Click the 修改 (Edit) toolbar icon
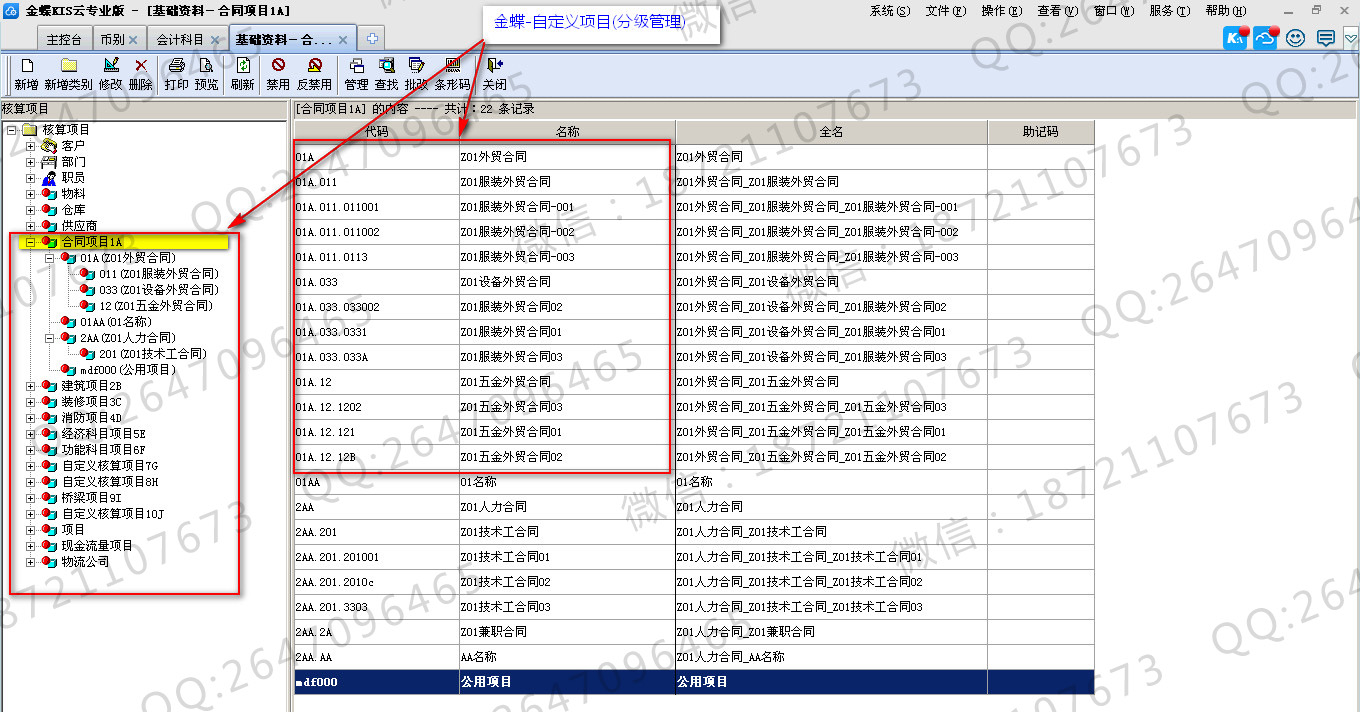The image size is (1360, 712). [x=110, y=66]
